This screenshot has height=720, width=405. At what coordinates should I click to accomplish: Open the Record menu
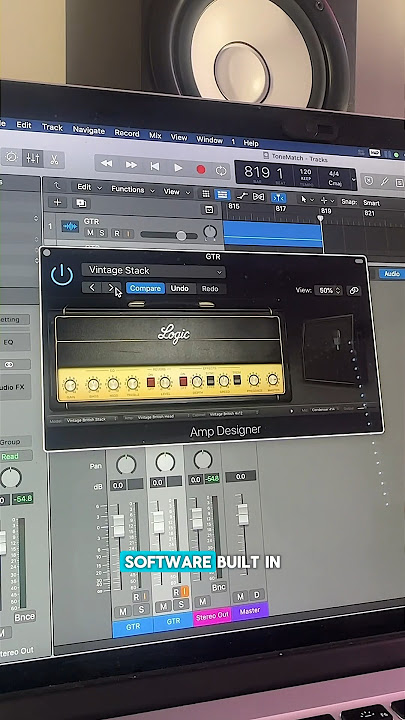coord(127,133)
